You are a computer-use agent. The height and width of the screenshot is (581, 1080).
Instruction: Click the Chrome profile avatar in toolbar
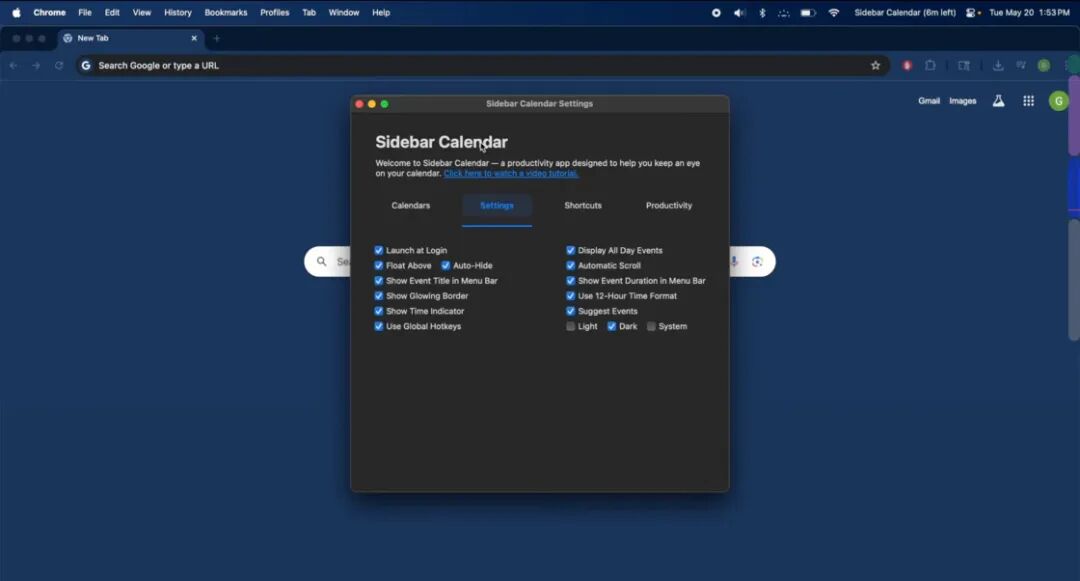(1044, 65)
